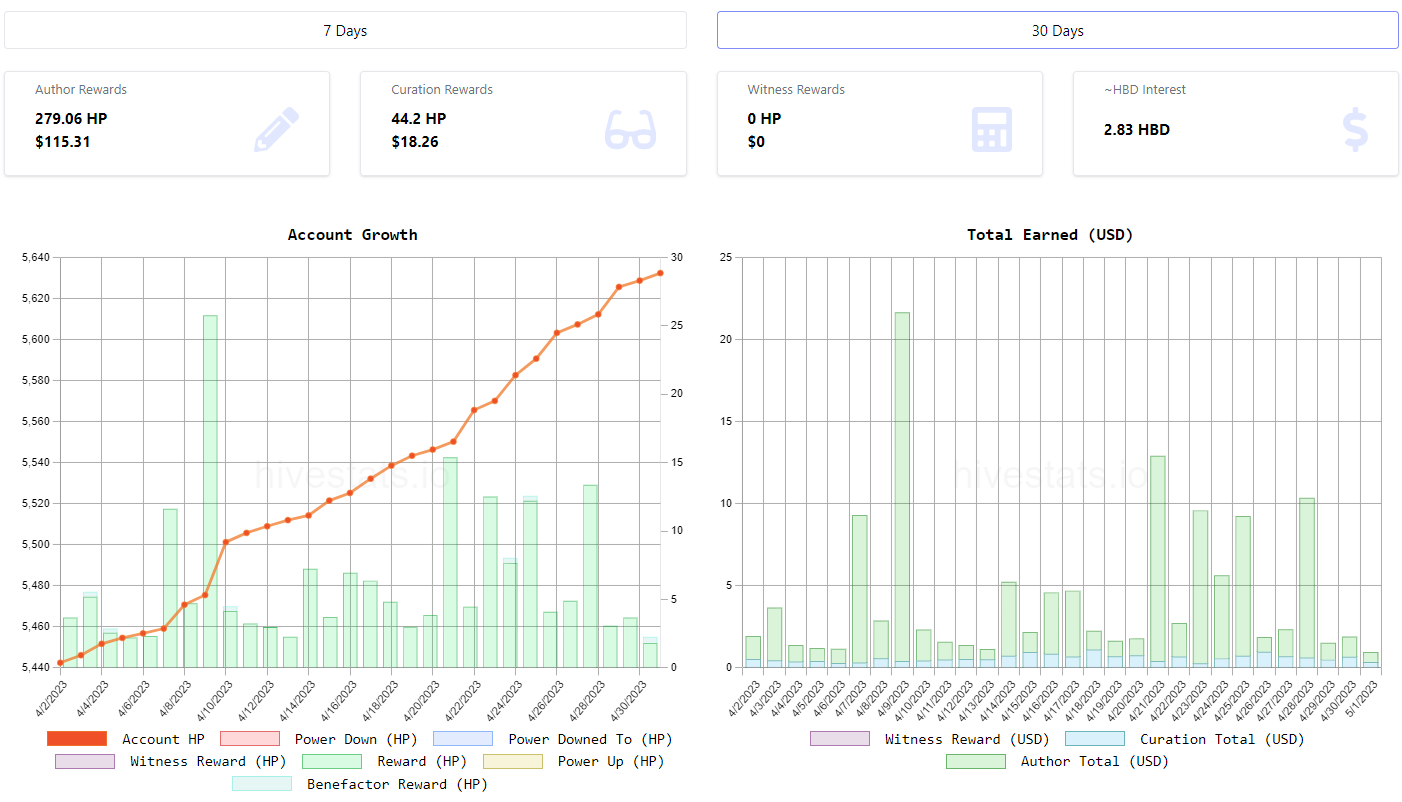Click the Curation Total (USD) legend label
This screenshot has height=802, width=1402.
point(1222,739)
